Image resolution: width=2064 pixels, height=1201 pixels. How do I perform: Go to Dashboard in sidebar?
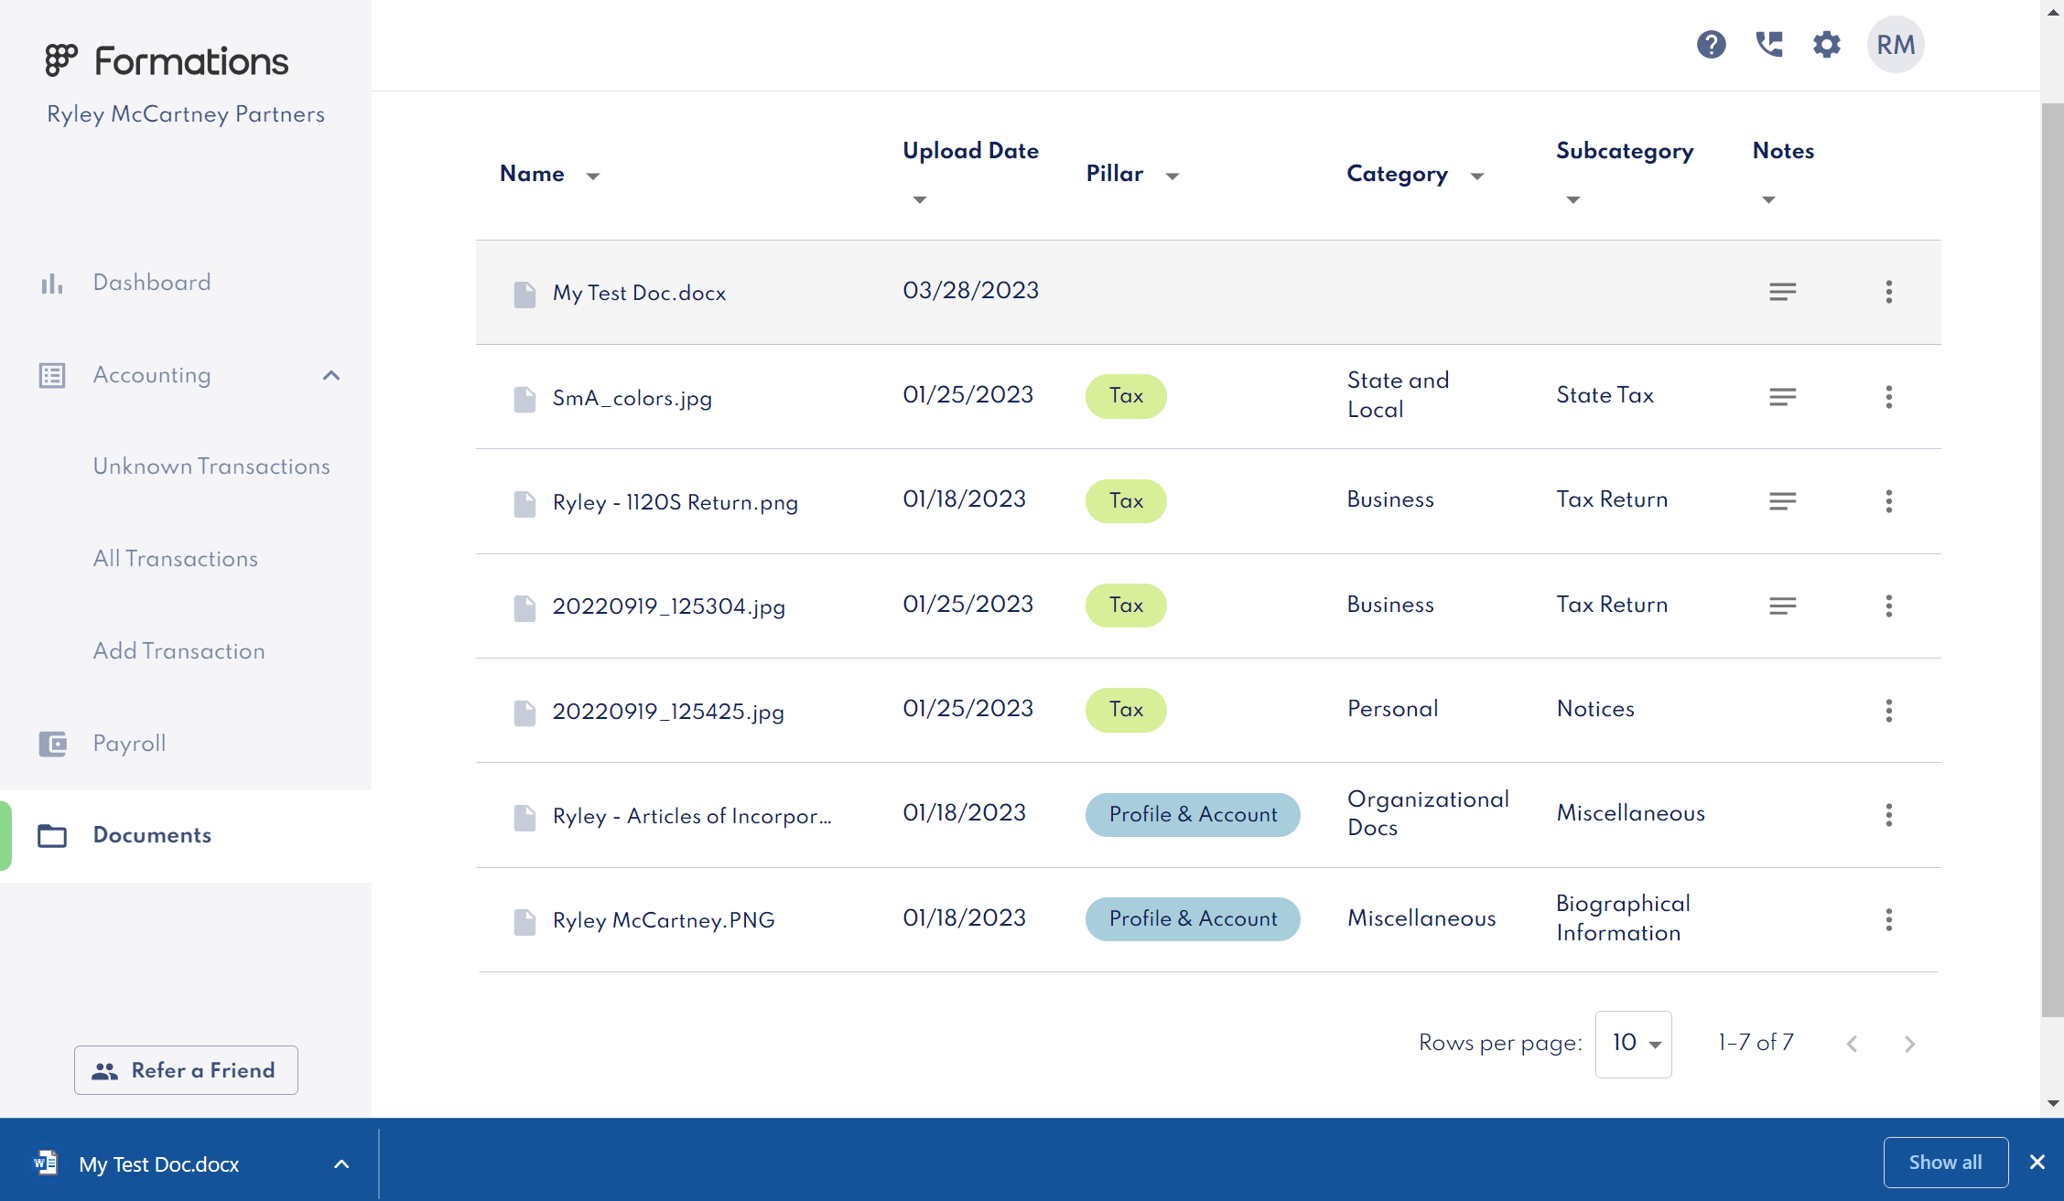(x=151, y=283)
